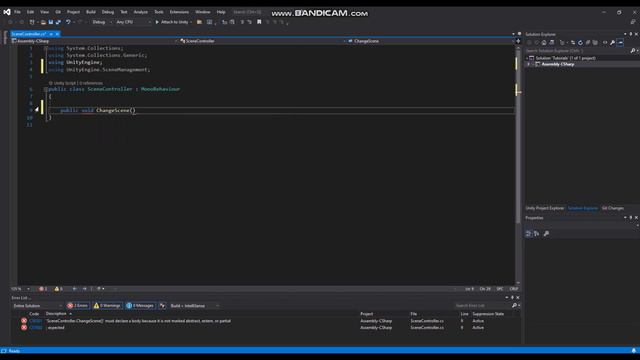Open the Debug menu

click(108, 12)
